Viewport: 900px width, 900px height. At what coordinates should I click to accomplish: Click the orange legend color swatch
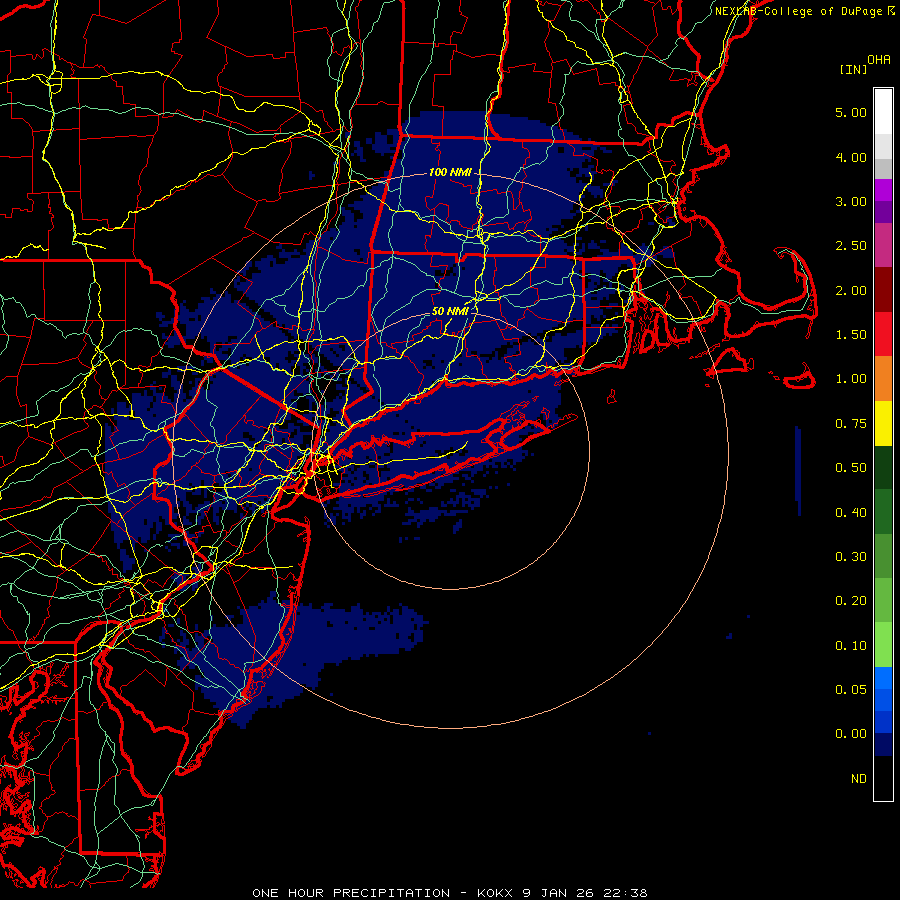point(883,378)
